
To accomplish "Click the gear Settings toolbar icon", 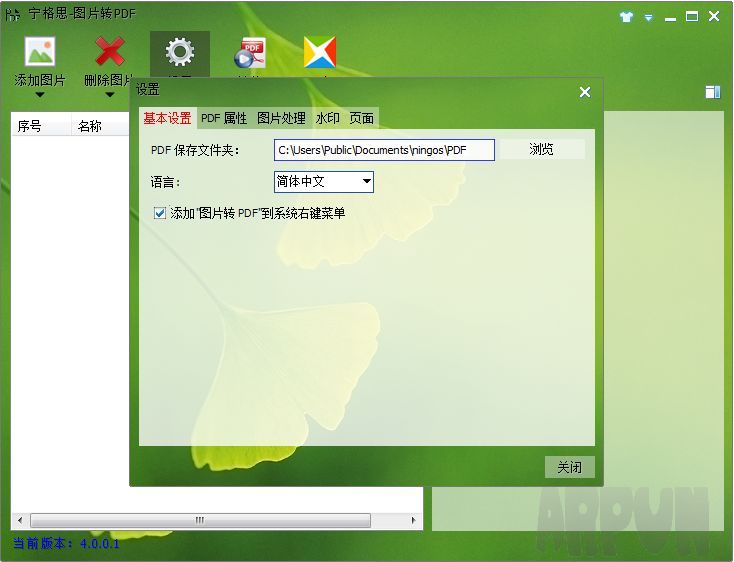I will tap(180, 52).
